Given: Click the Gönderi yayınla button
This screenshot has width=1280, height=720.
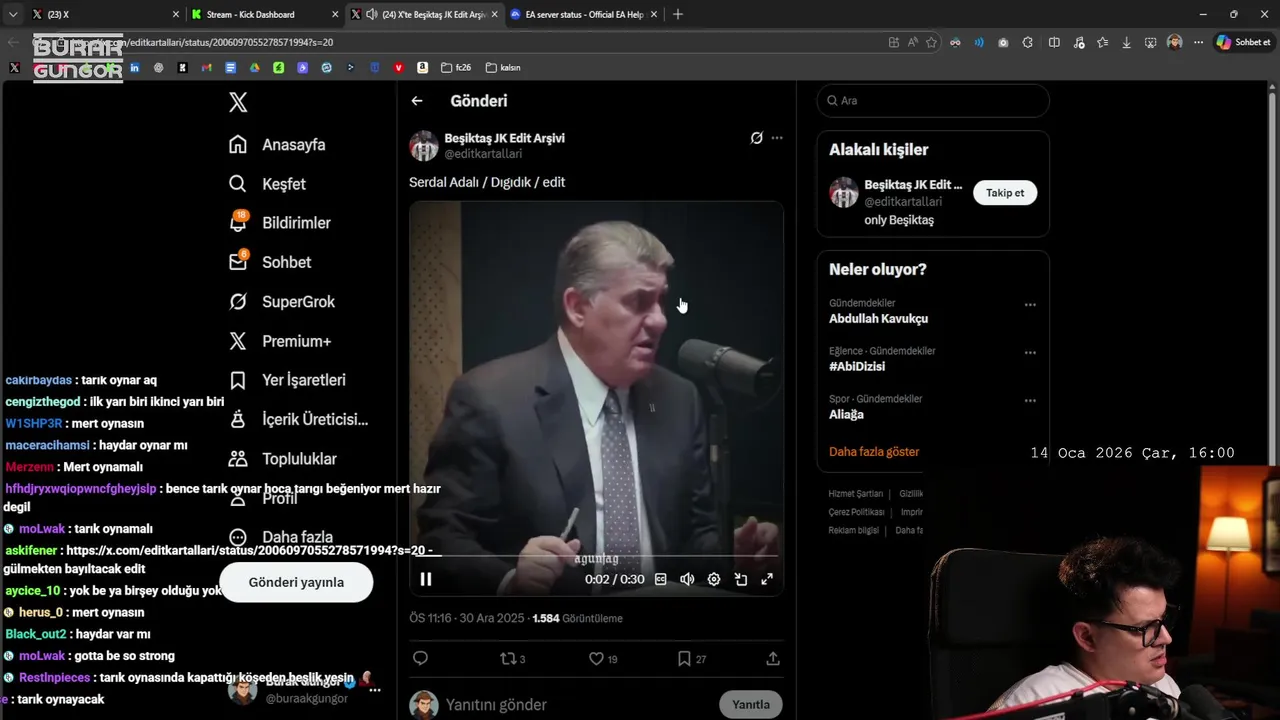Looking at the screenshot, I should point(296,582).
